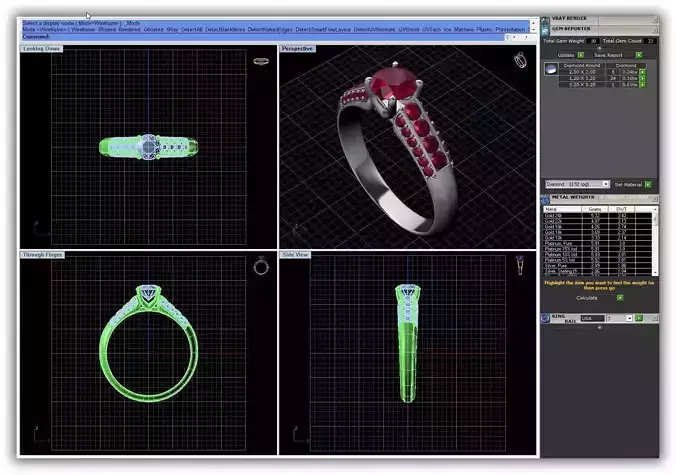The width and height of the screenshot is (676, 475).
Task: Click the Calculate label
Action: click(587, 298)
